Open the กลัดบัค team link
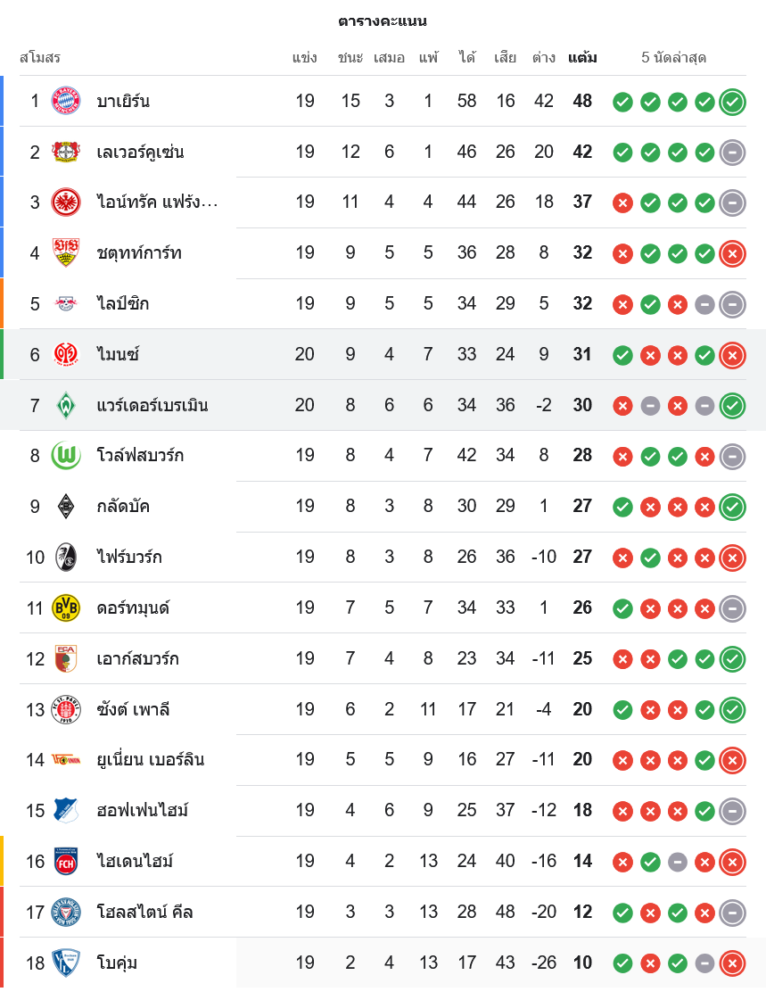 (x=123, y=506)
